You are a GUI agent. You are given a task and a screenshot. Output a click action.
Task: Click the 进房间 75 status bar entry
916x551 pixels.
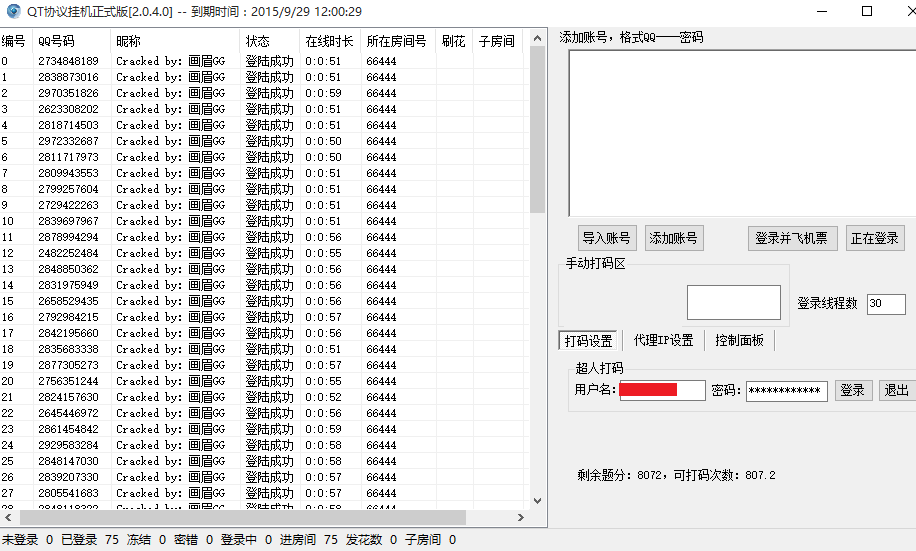click(x=308, y=540)
